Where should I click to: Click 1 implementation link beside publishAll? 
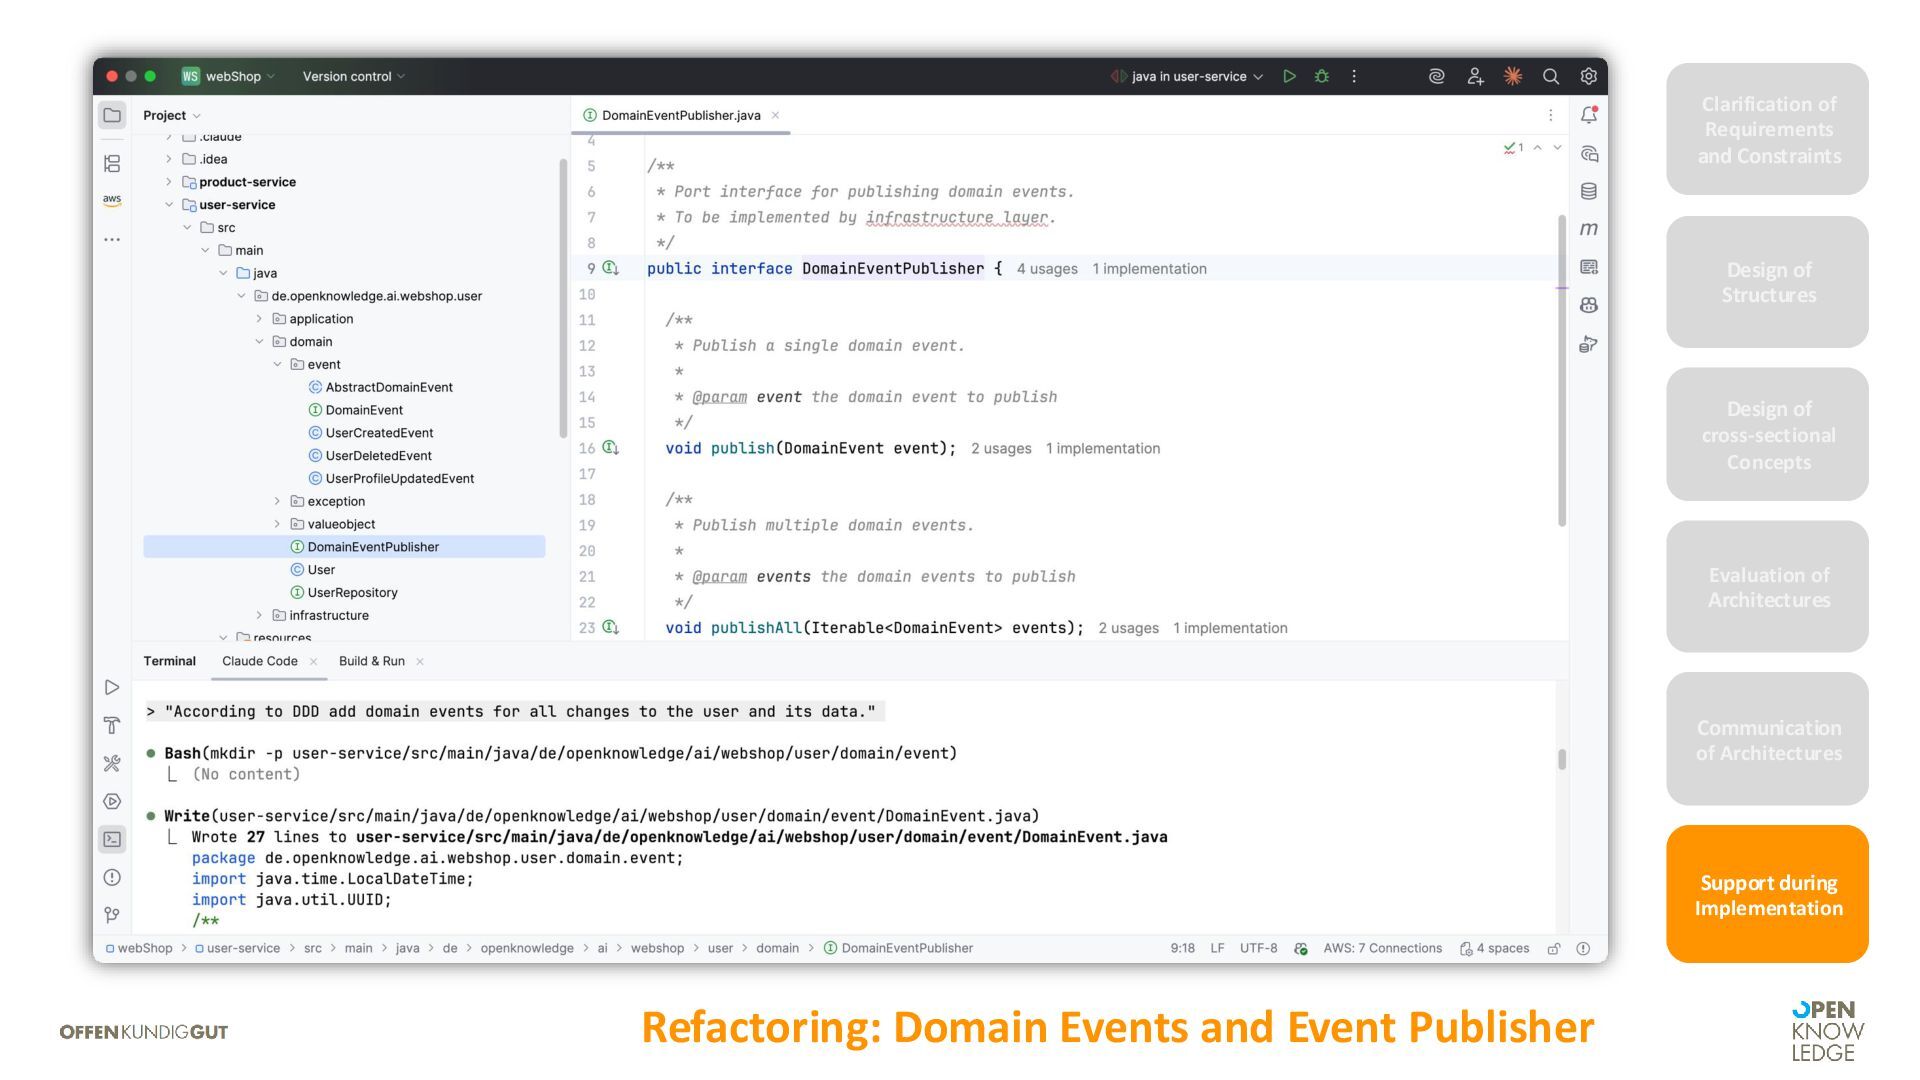[1229, 628]
